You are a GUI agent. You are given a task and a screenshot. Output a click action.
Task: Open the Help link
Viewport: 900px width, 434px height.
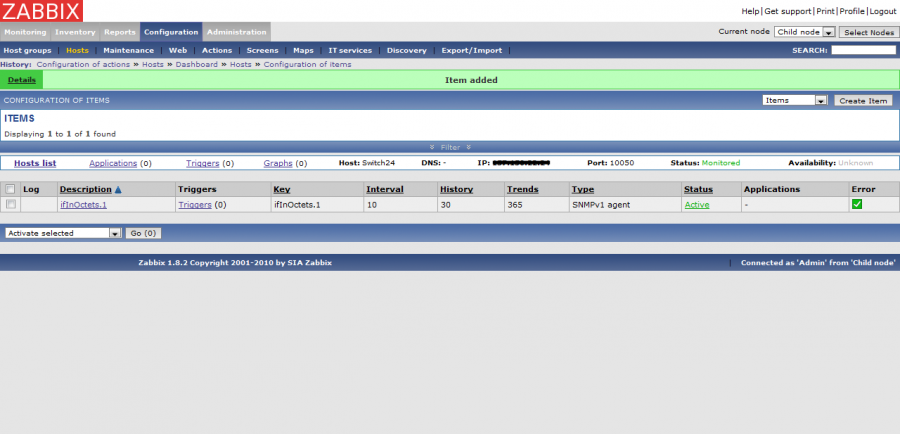(750, 11)
